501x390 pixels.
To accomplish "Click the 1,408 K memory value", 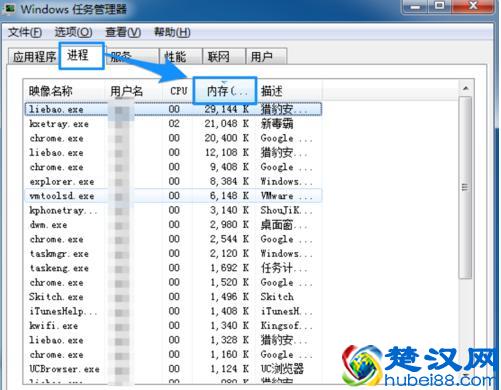I will (x=229, y=311).
